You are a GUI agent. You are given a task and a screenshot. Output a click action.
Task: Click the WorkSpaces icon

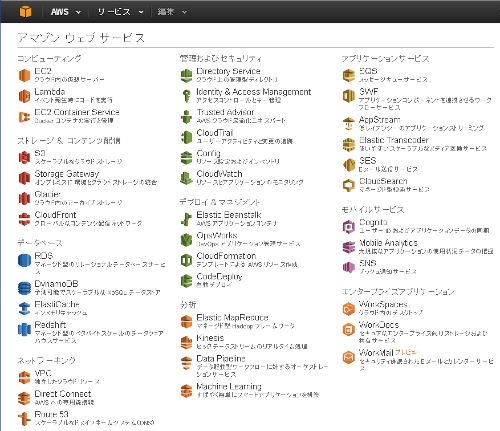[349, 309]
